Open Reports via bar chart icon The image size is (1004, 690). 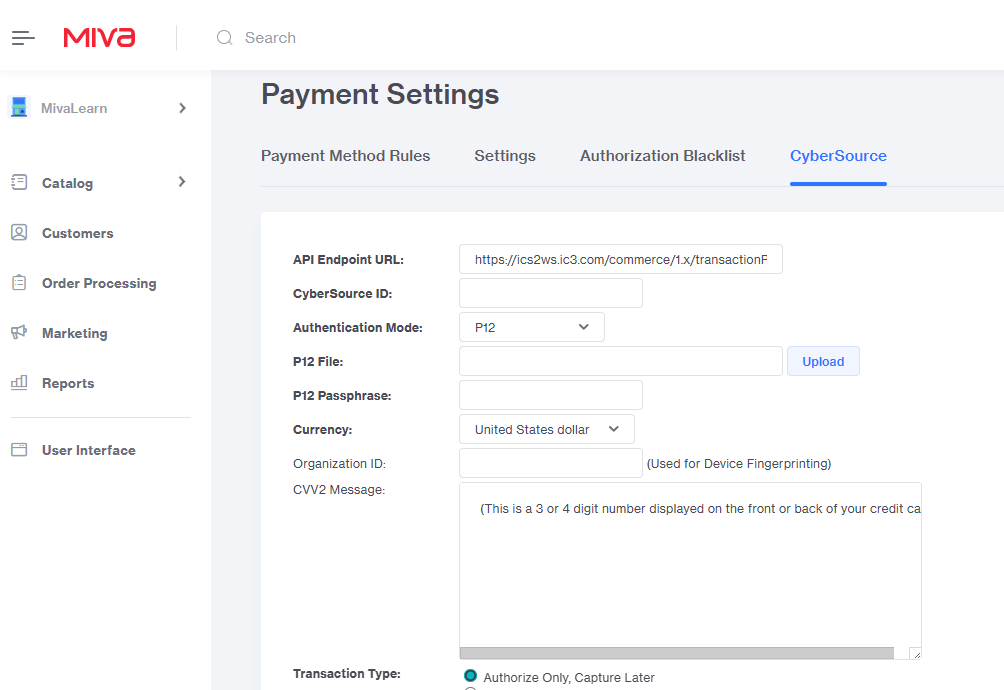point(19,382)
